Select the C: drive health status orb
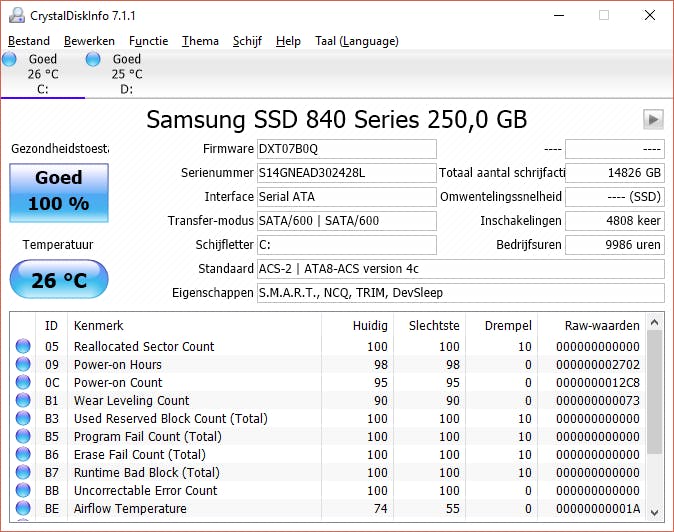Viewport: 674px width, 532px height. coord(10,60)
